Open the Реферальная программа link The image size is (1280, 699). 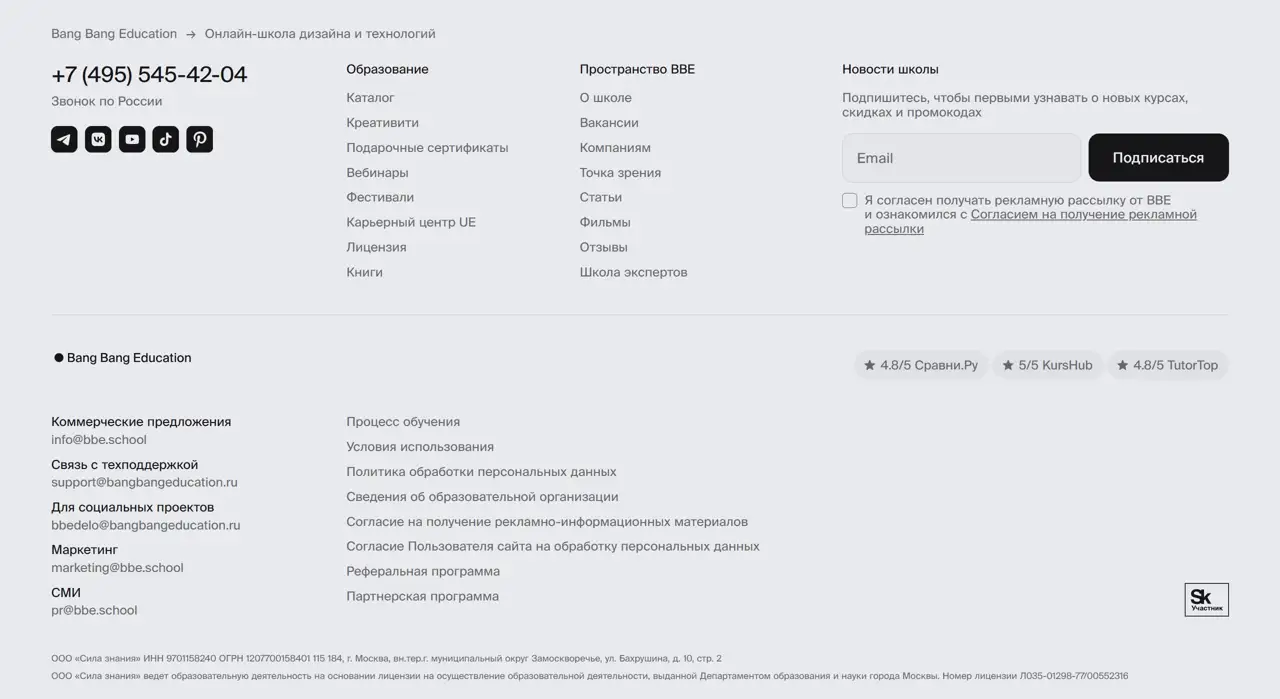tap(423, 572)
